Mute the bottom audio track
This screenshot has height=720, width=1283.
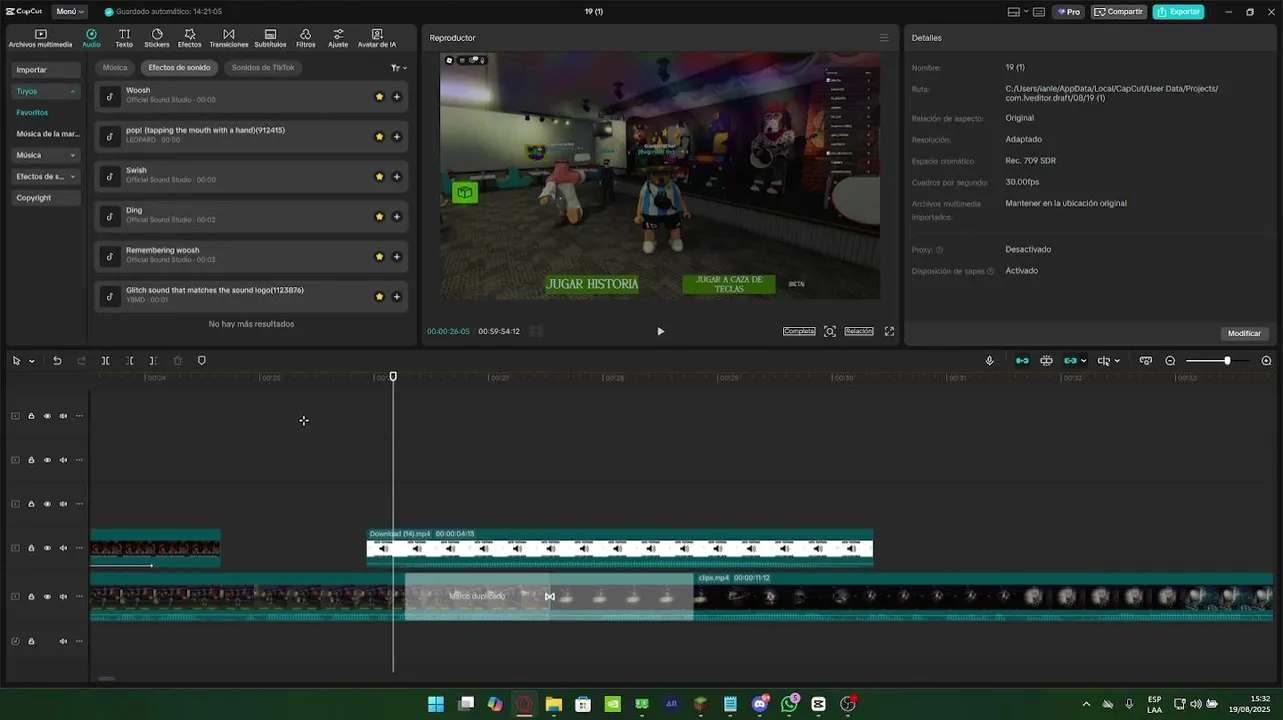pyautogui.click(x=63, y=641)
